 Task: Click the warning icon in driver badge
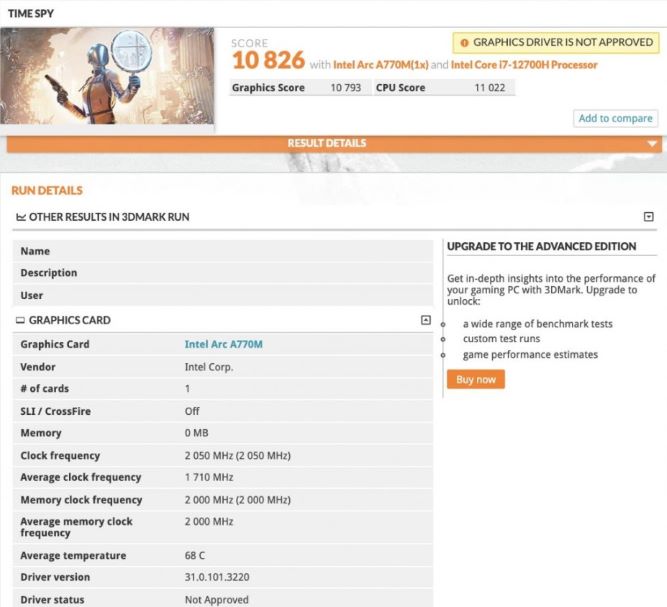pyautogui.click(x=464, y=43)
